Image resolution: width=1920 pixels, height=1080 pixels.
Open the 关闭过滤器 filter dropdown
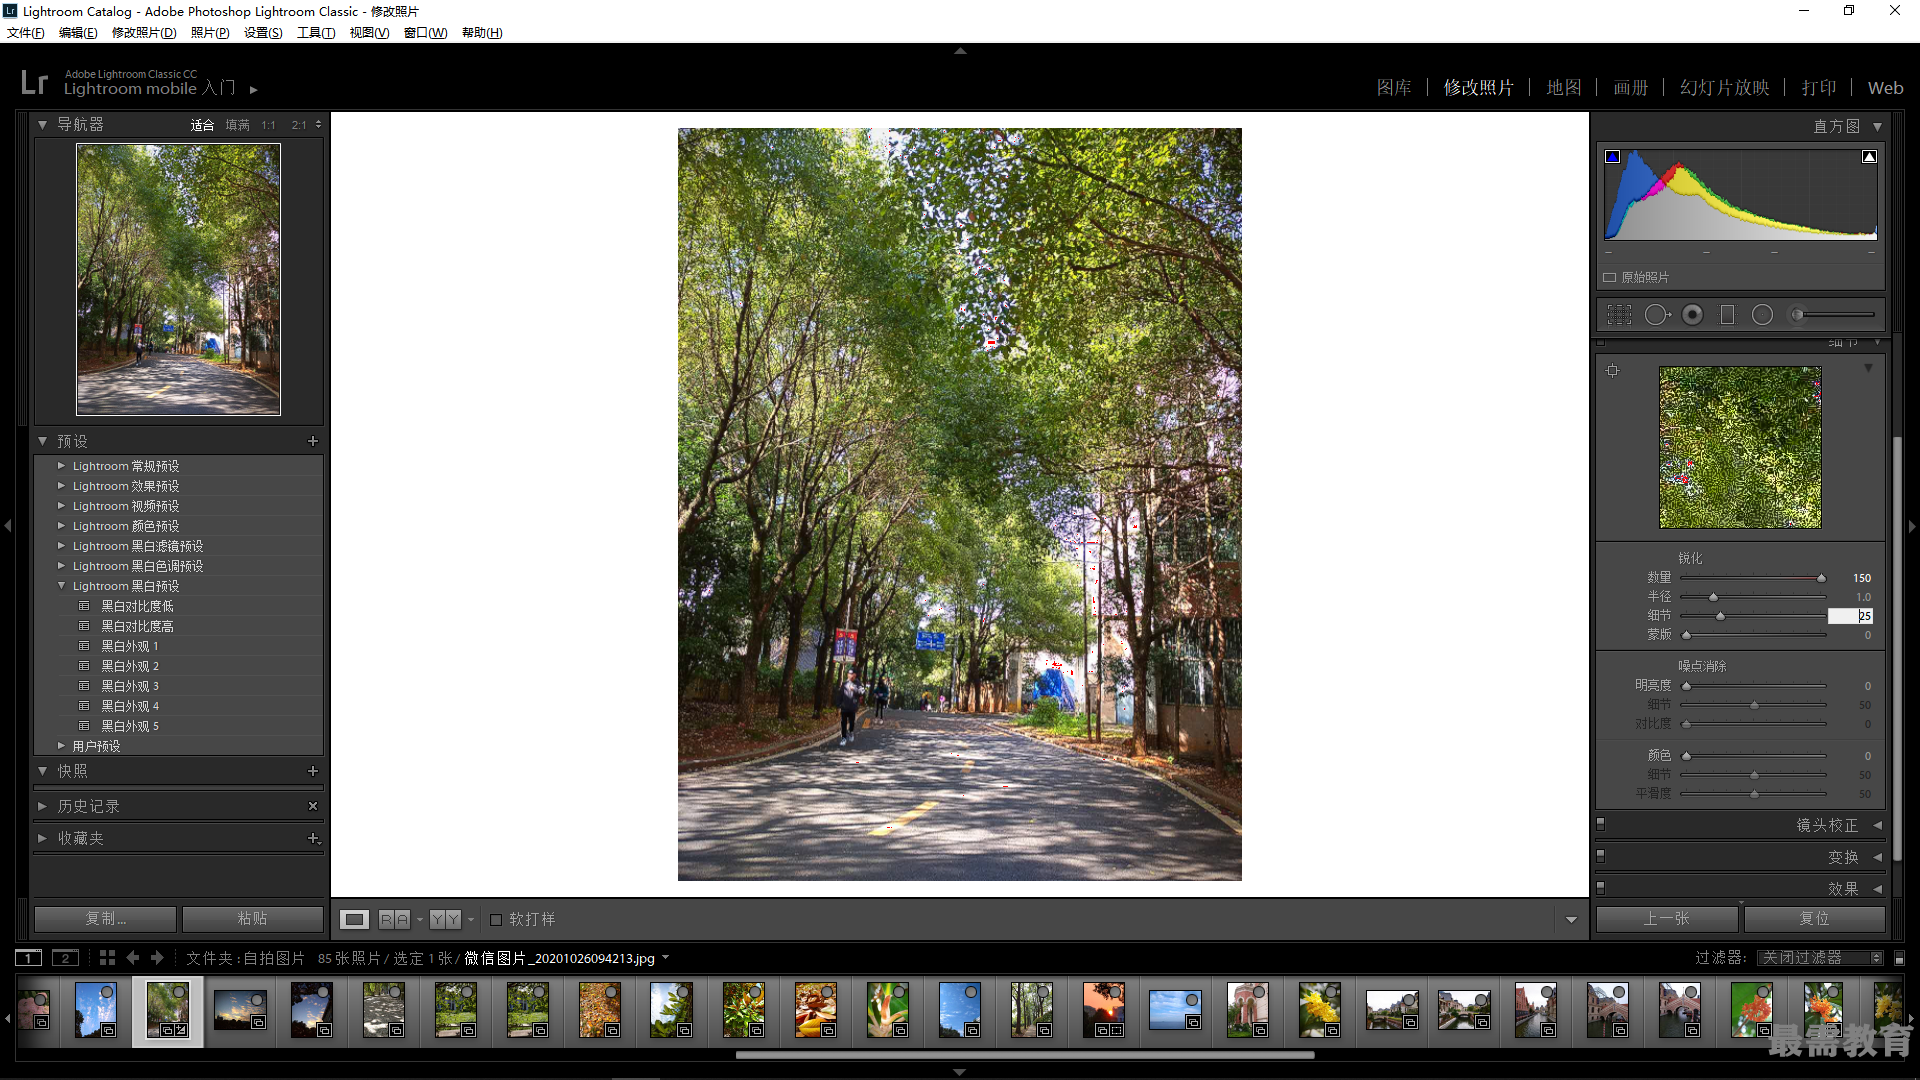click(1819, 958)
